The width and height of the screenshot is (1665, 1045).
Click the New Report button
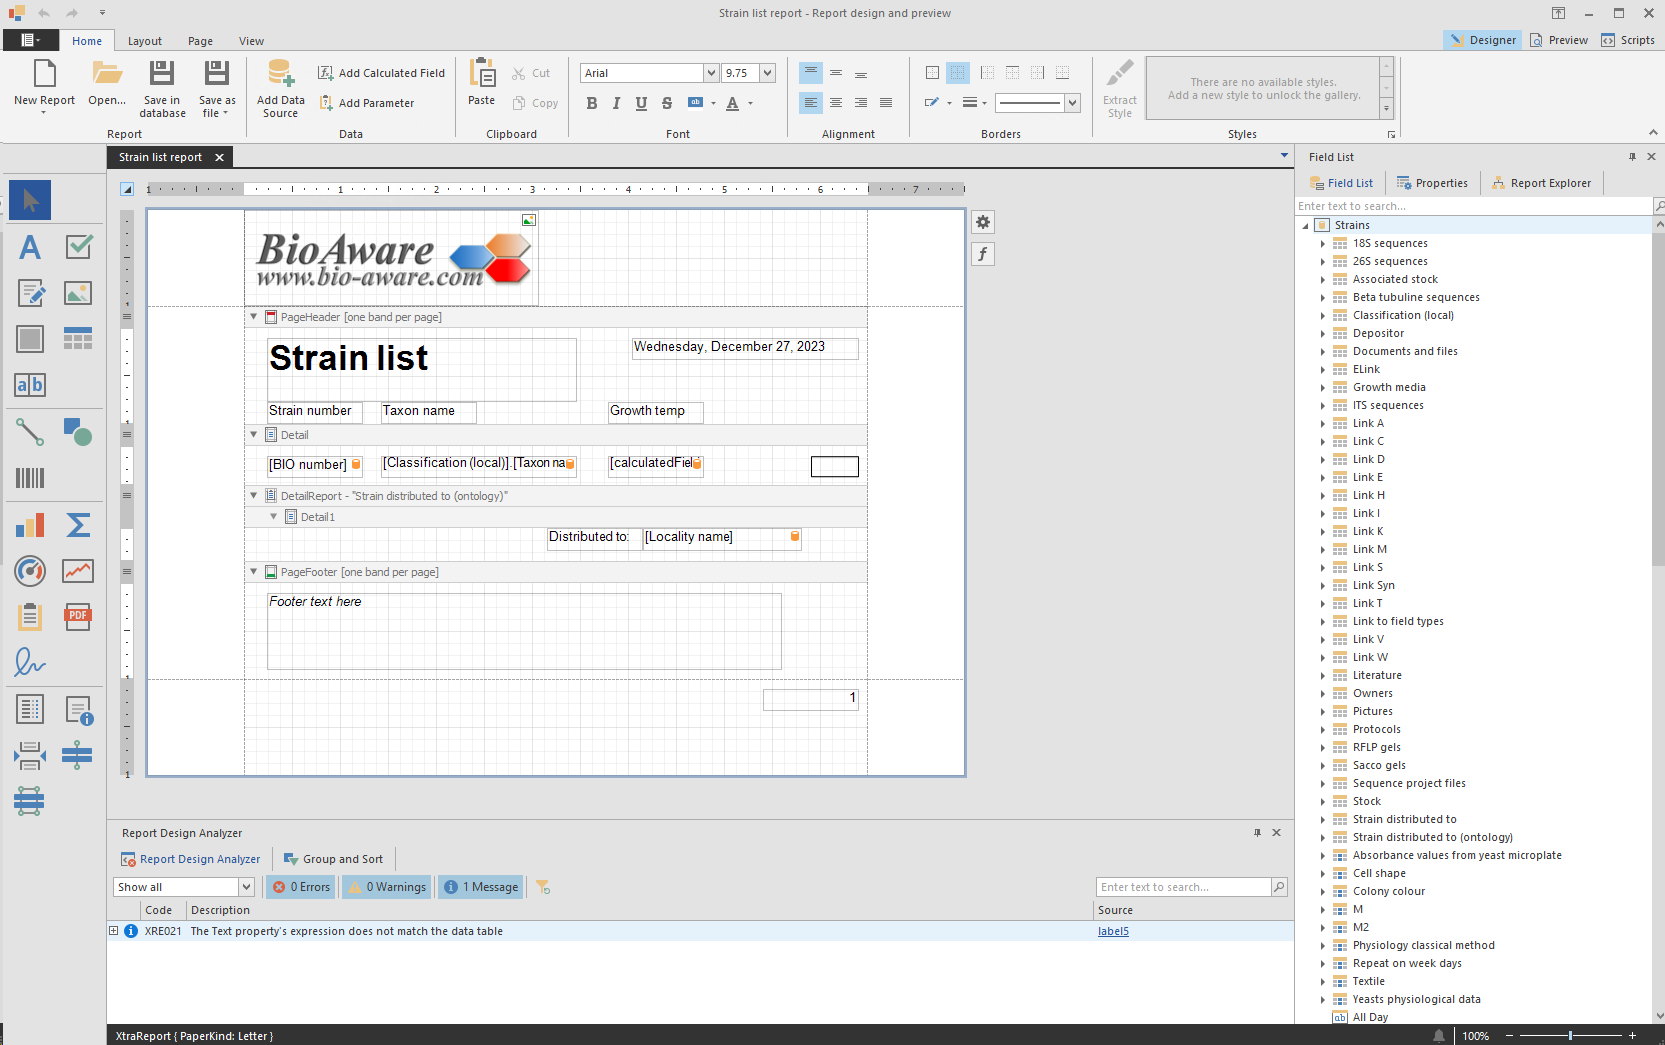[x=44, y=87]
